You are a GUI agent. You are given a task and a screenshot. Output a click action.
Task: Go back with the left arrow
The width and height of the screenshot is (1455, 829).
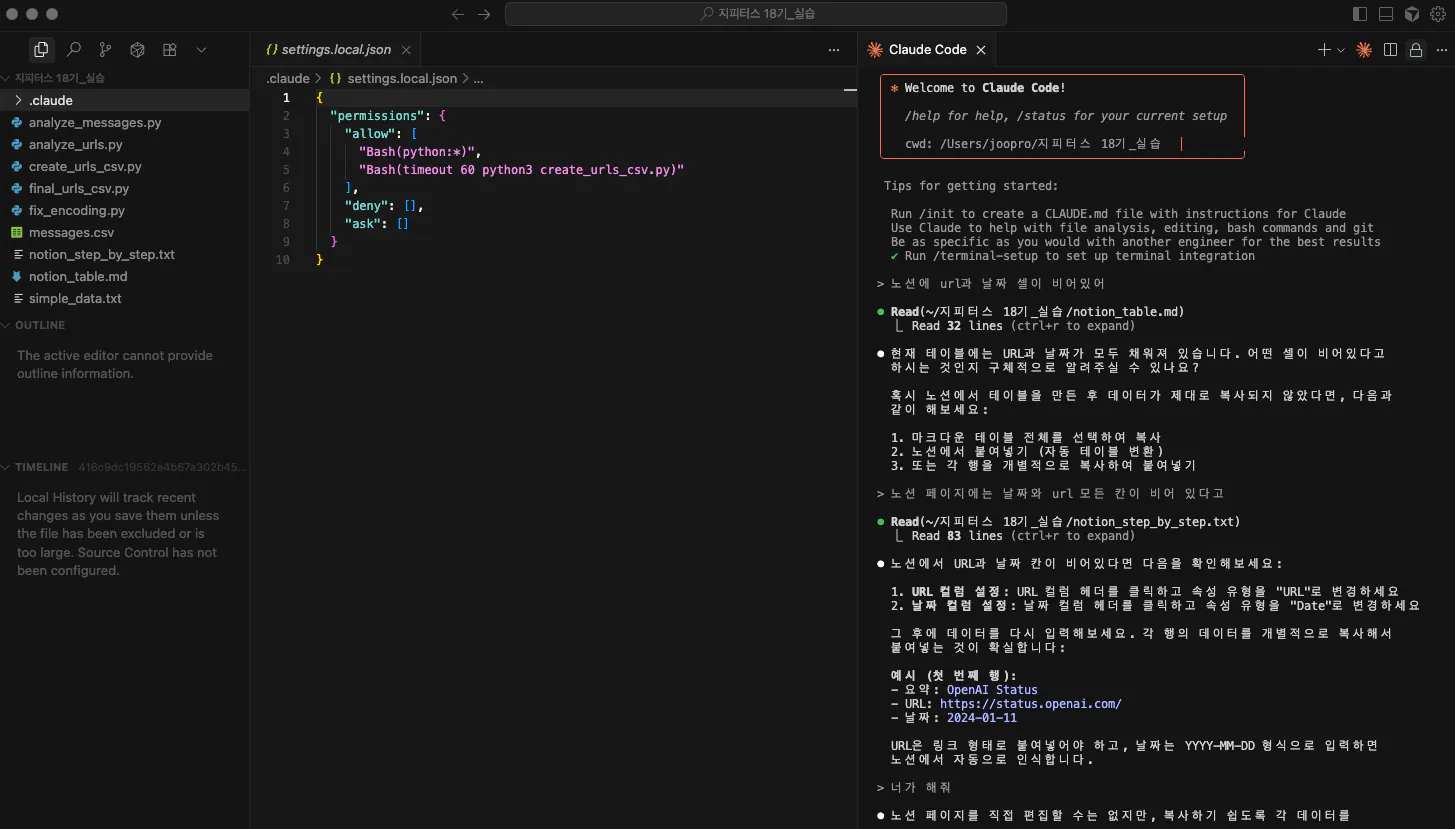click(458, 14)
